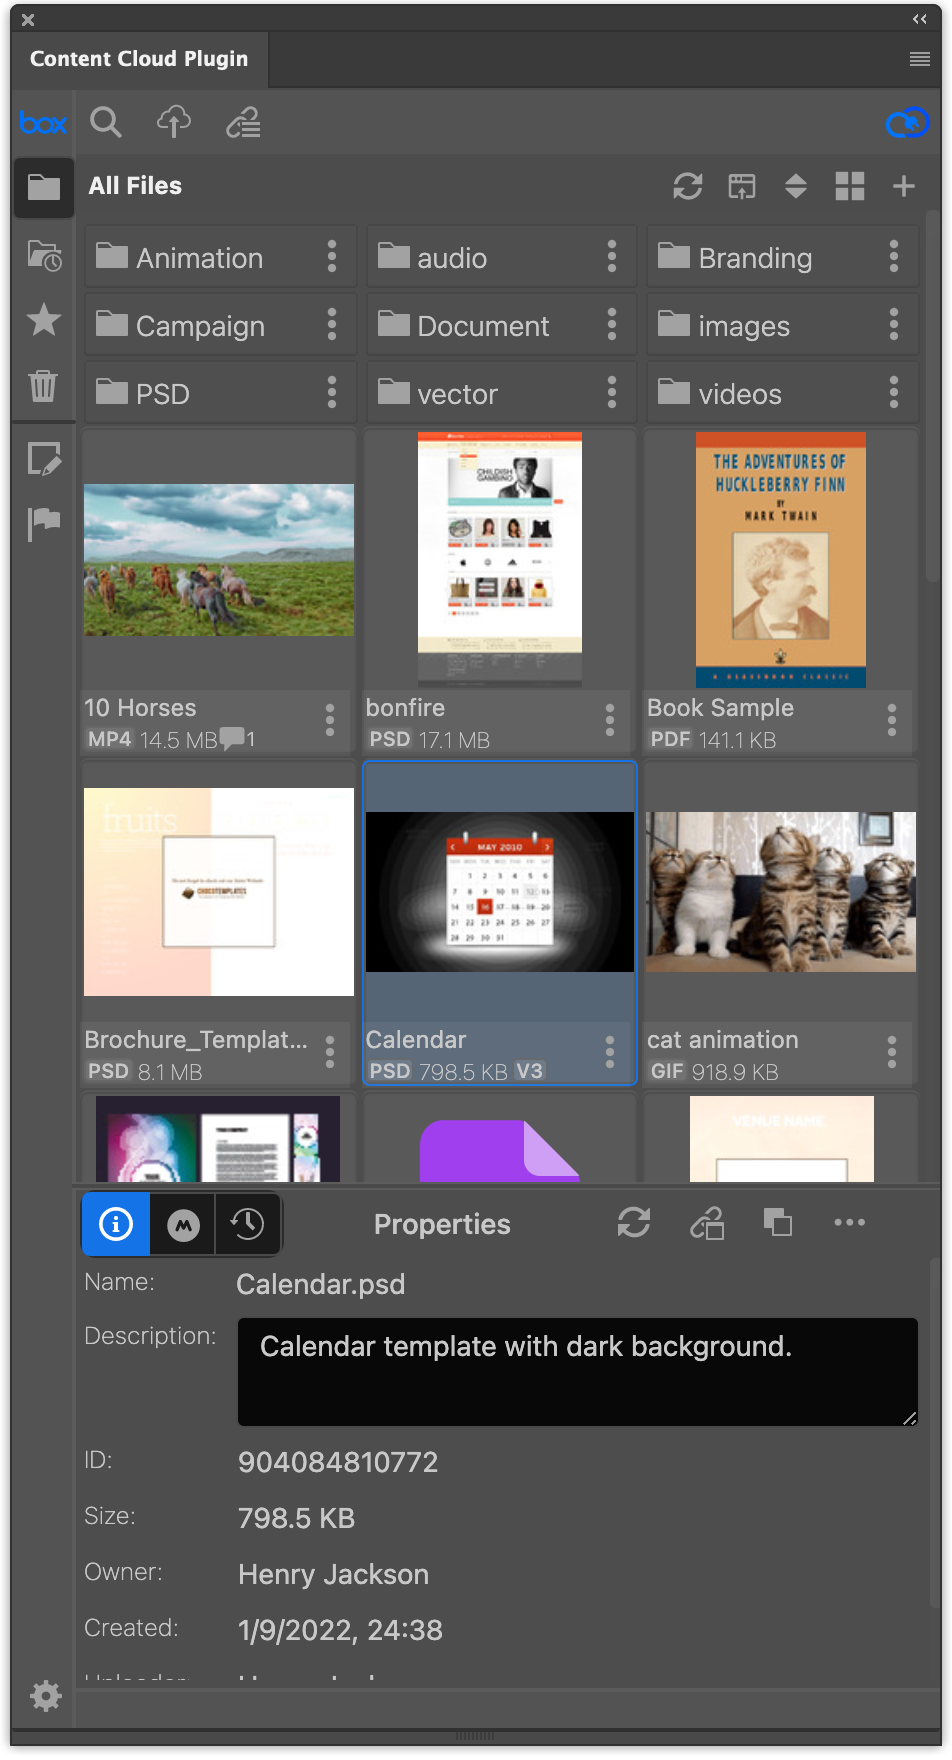
Task: Click the Description text field
Action: pos(577,1371)
